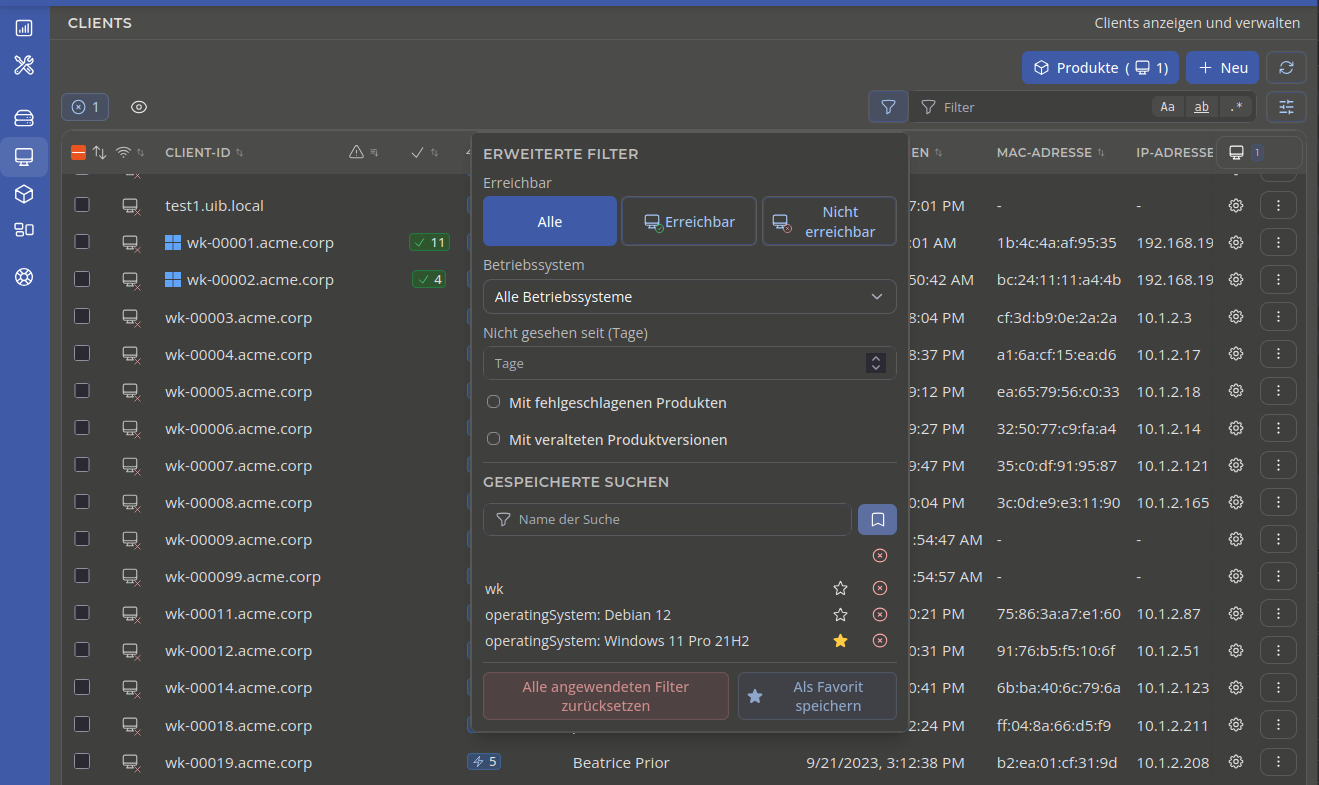Open the column selector chip showing 1
This screenshot has height=785, width=1319.
coord(1258,153)
